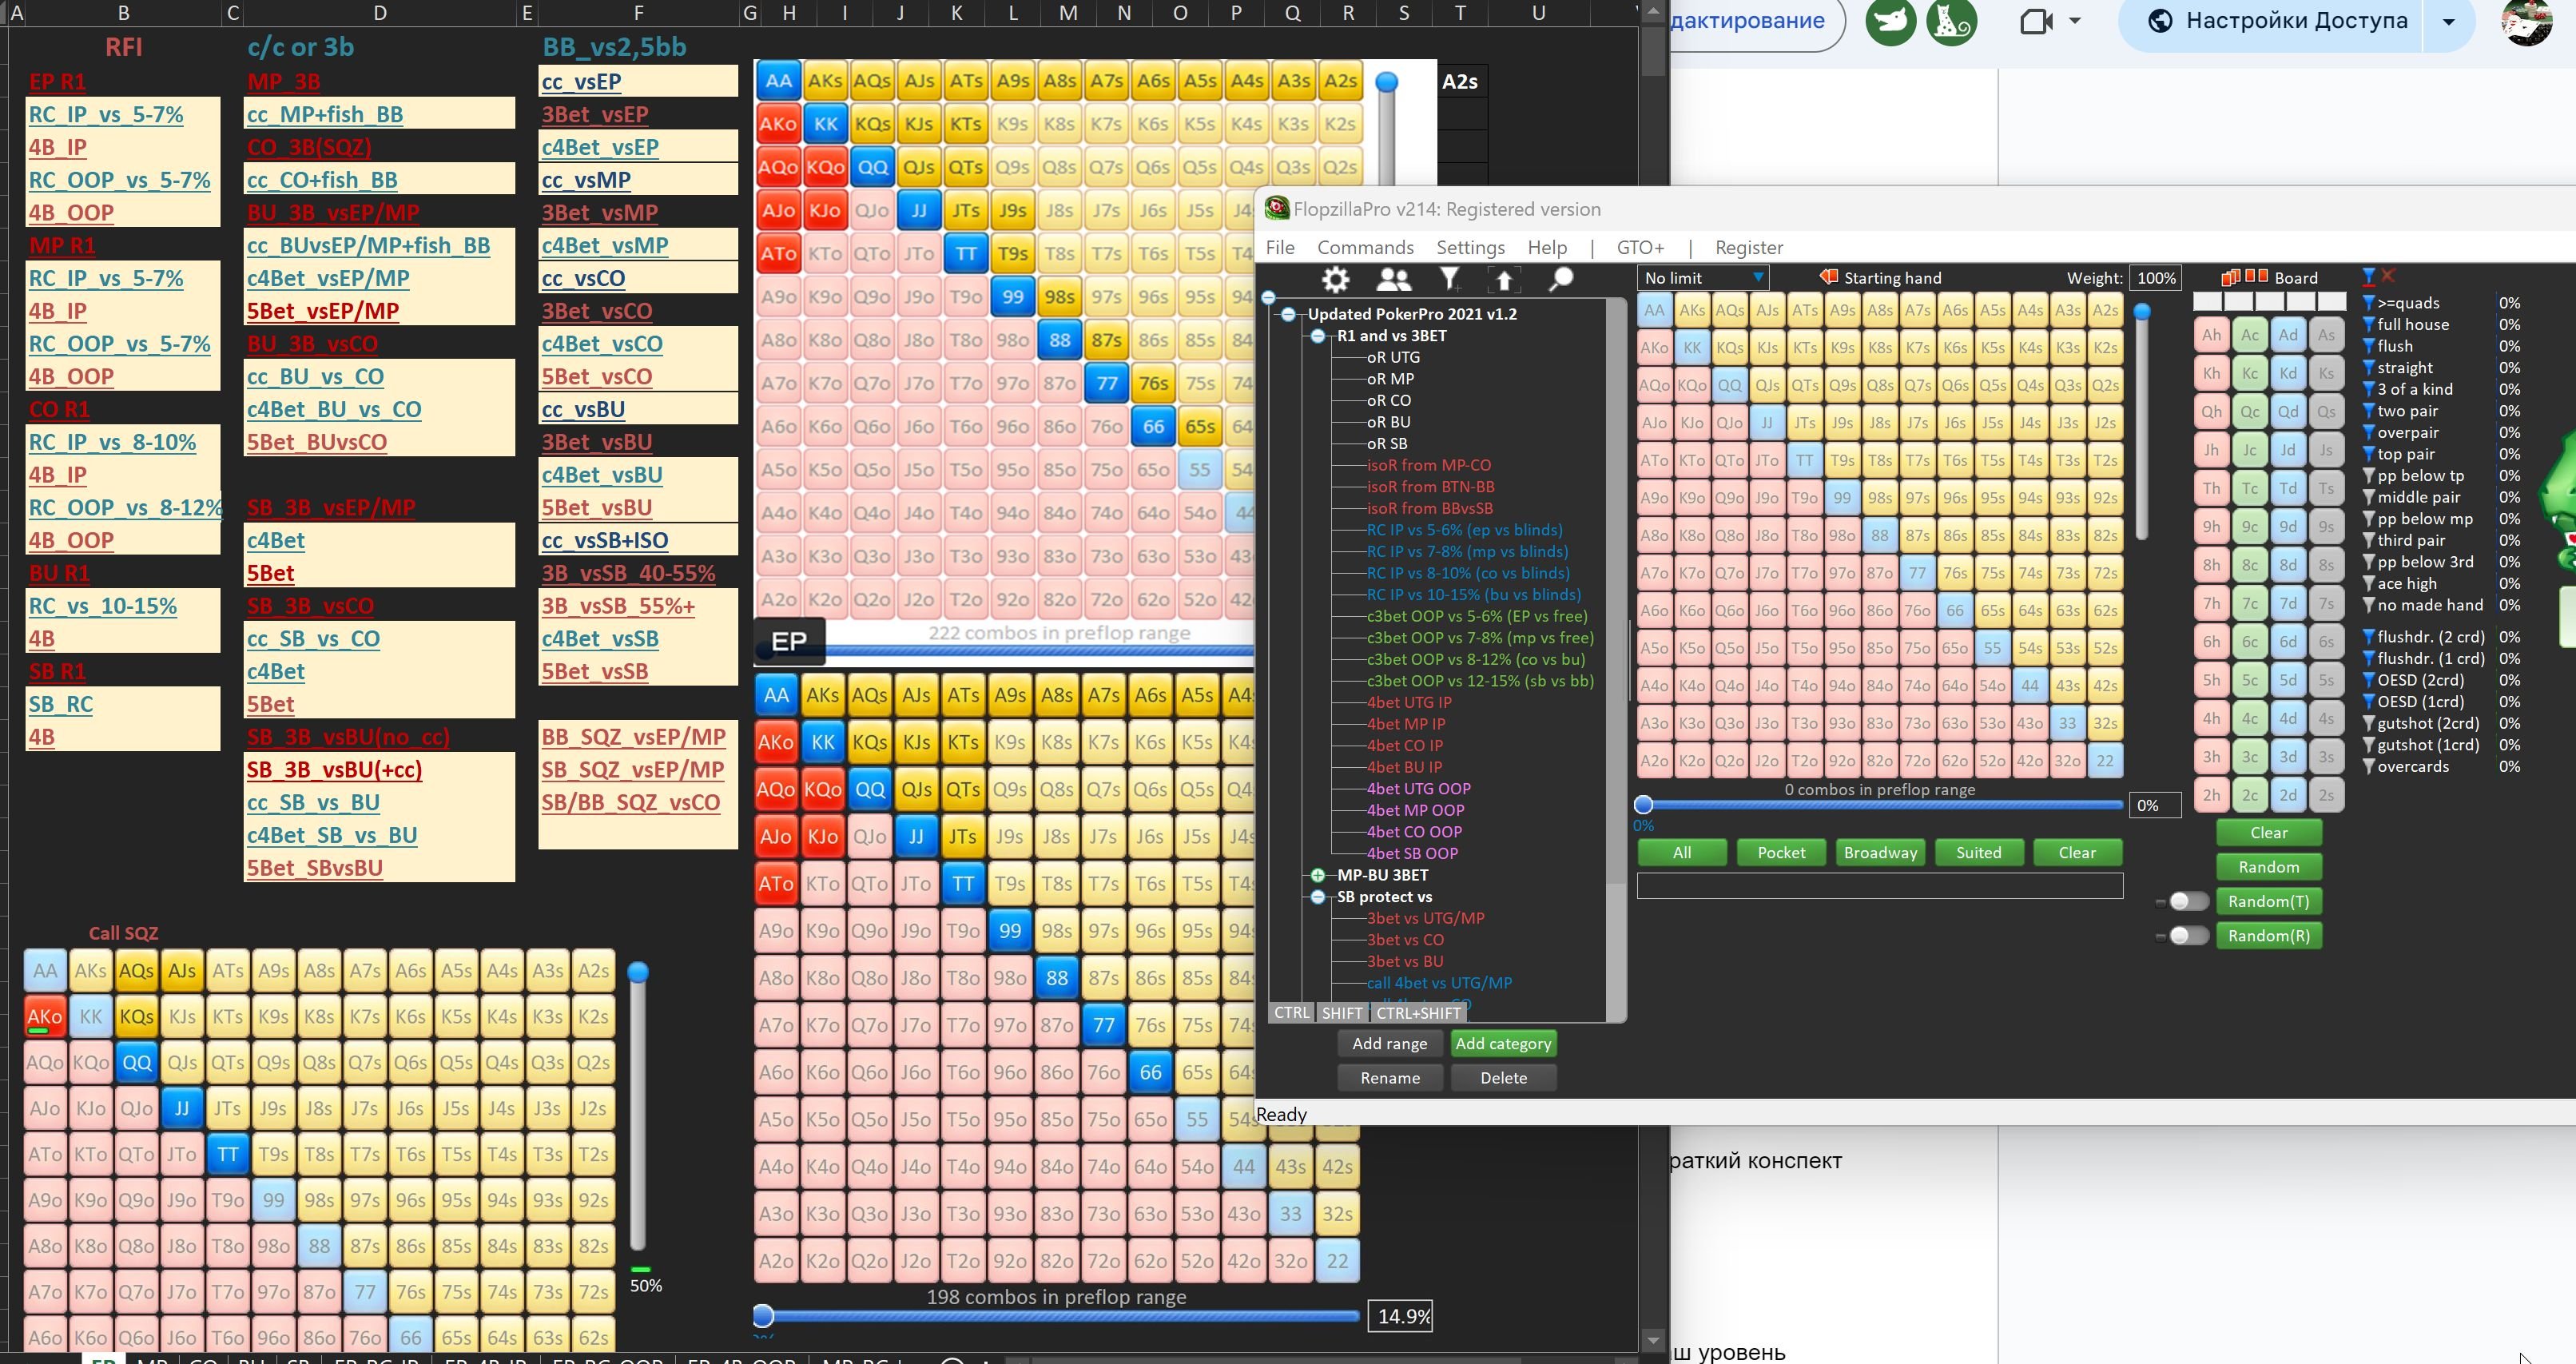Click the boar anonymous viewer avatar
The image size is (2576, 1364).
(x=1890, y=21)
